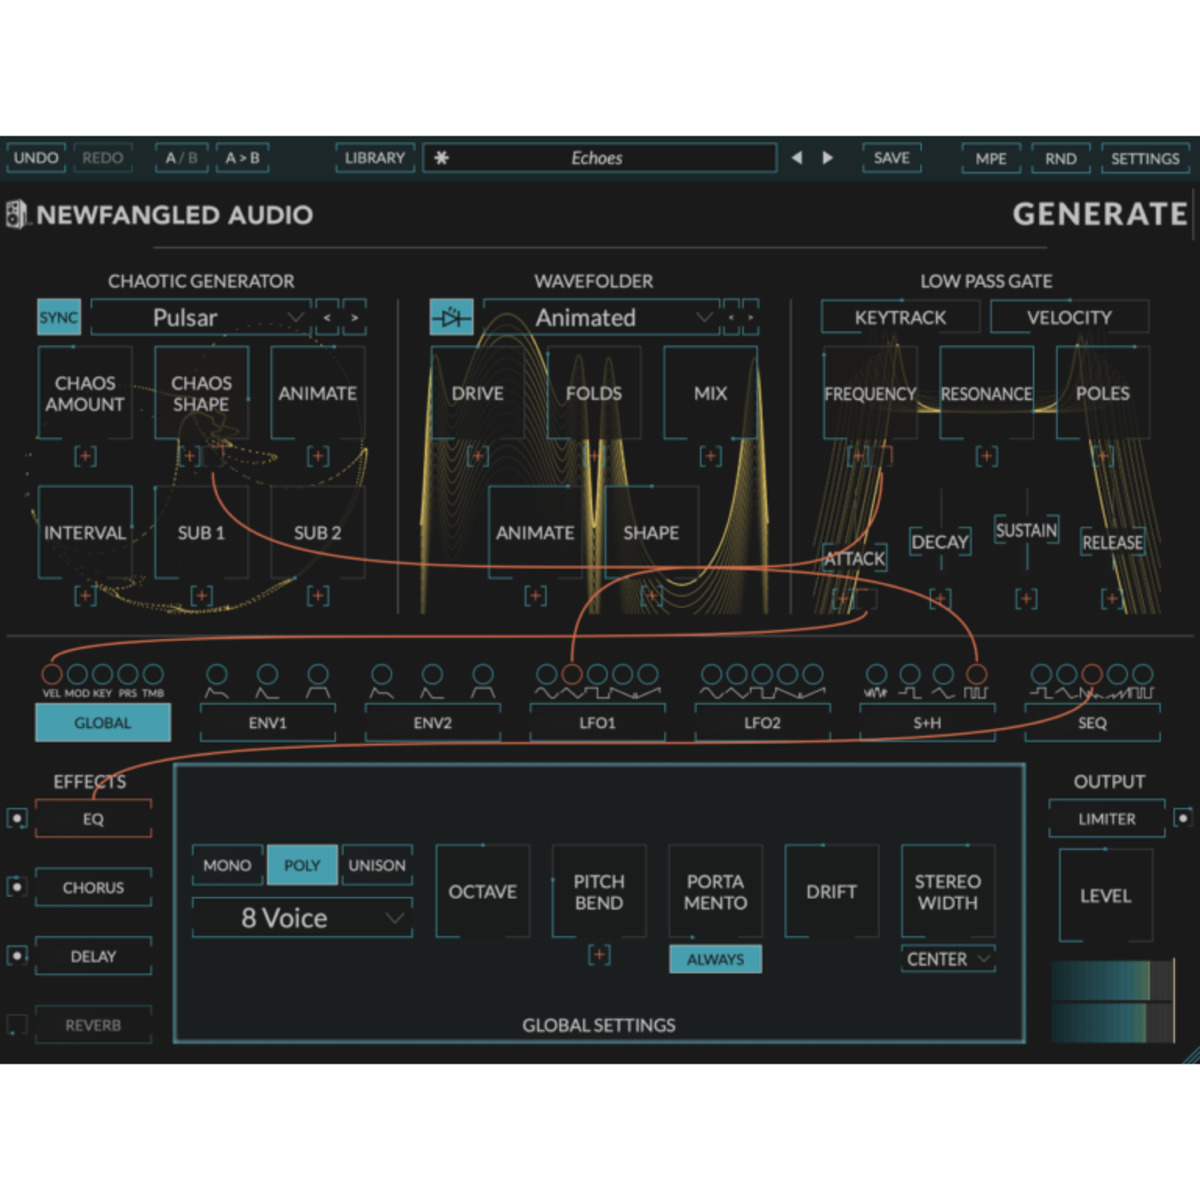Open the modulation assign [+] under Chaos Amount
This screenshot has width=1200, height=1200.
click(x=86, y=455)
